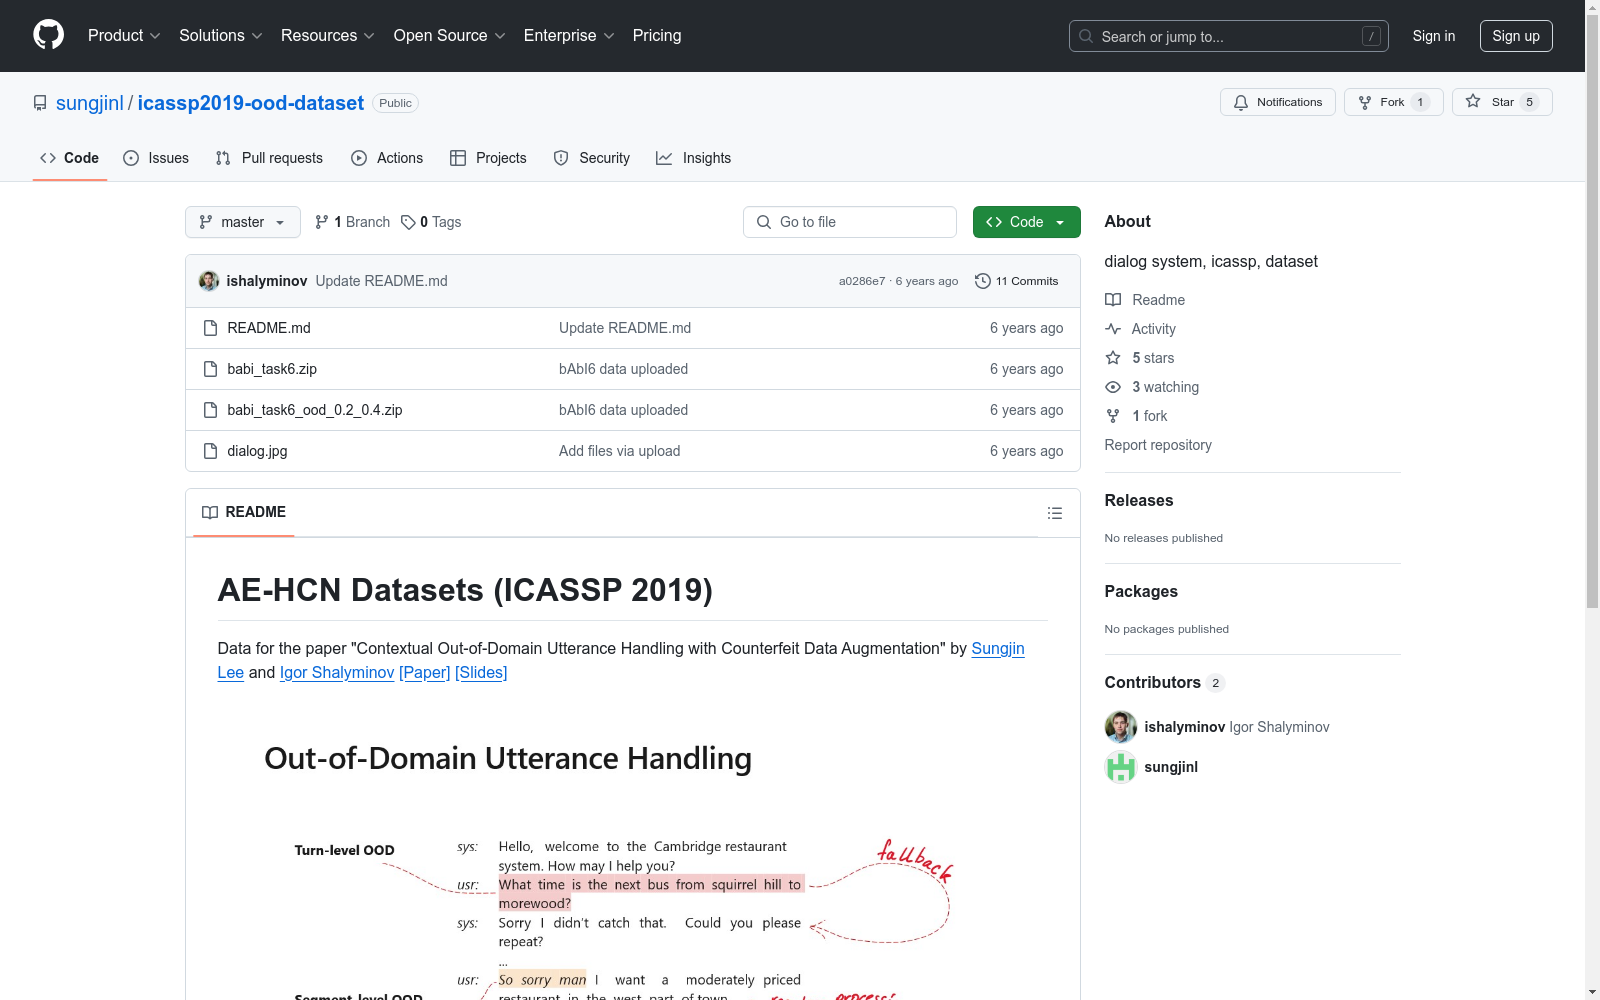Expand the Solutions menu
Screen dimensions: 1600x1000
point(221,35)
